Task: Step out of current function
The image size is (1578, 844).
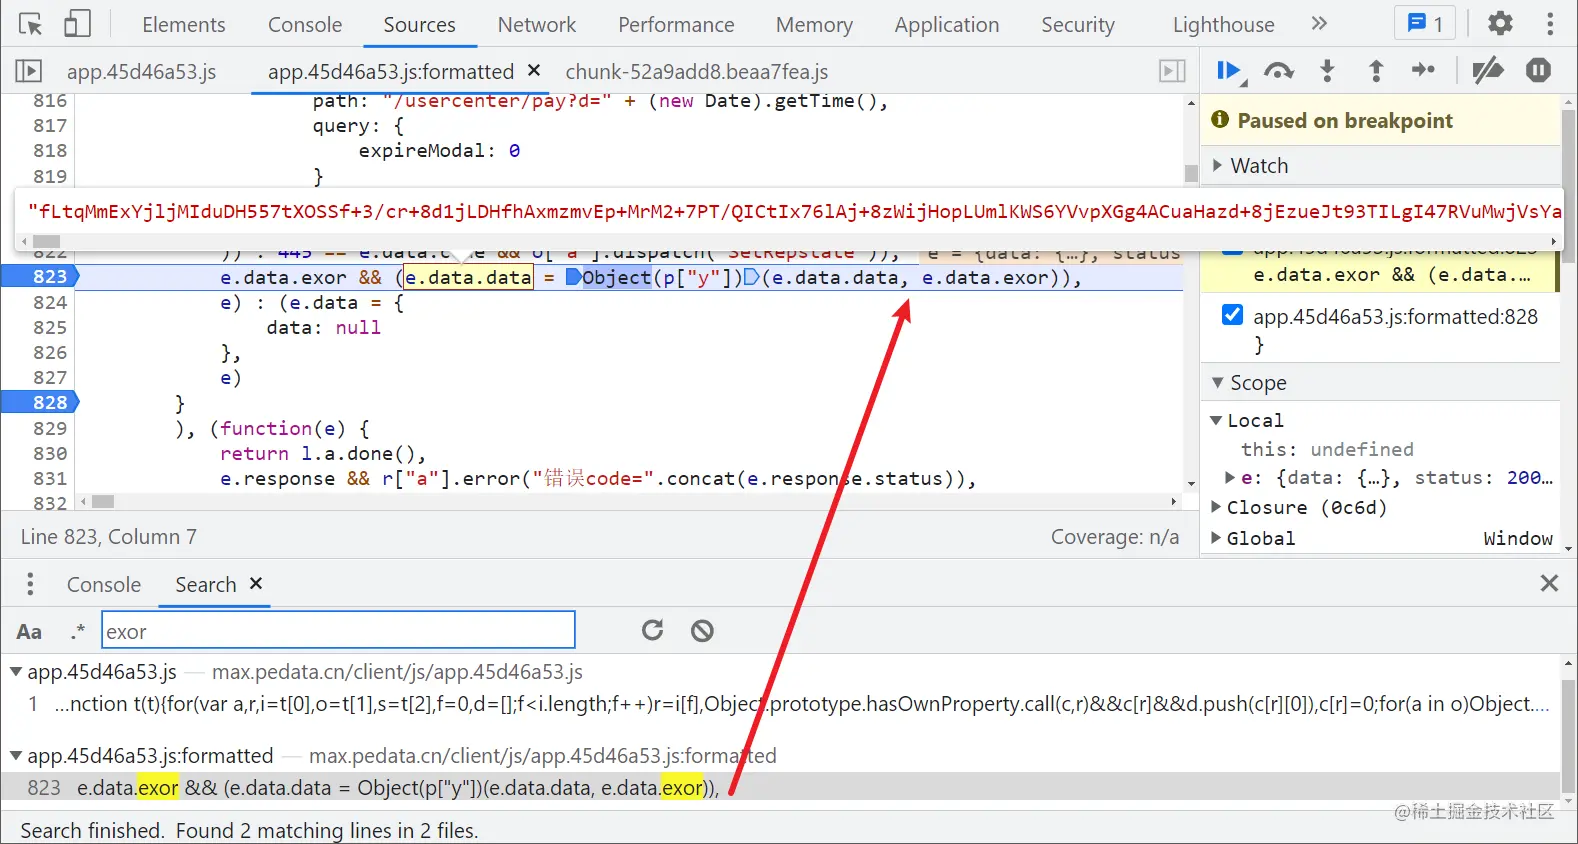Action: click(1376, 71)
